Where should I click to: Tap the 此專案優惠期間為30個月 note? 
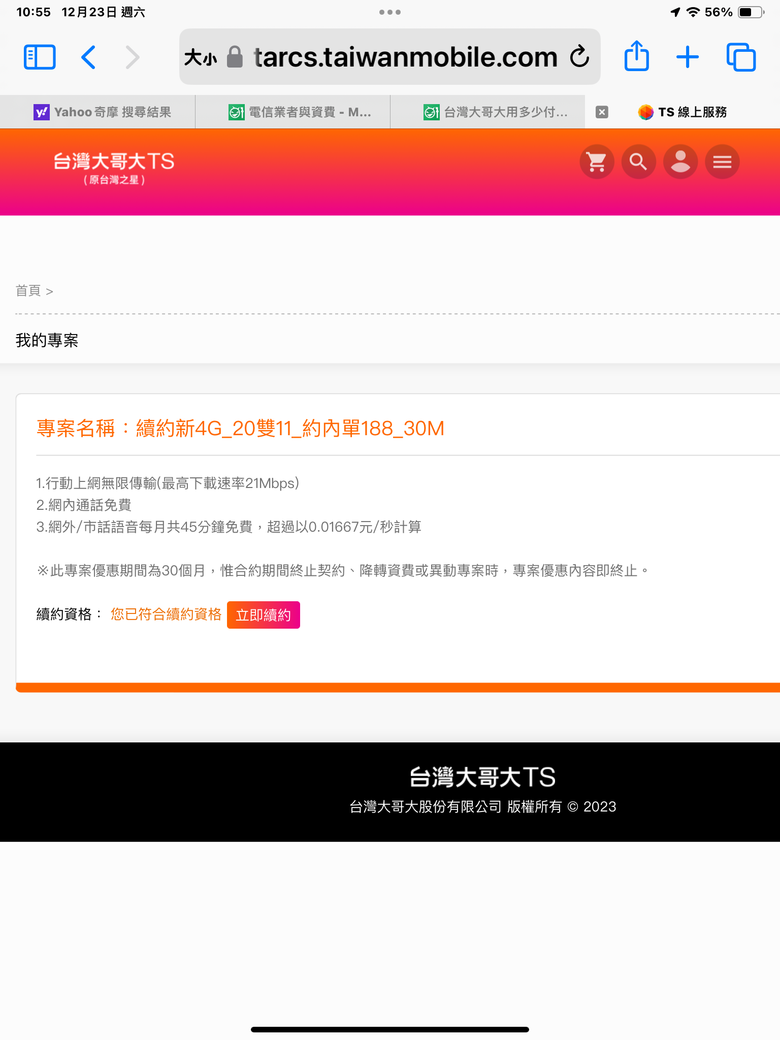[x=343, y=570]
